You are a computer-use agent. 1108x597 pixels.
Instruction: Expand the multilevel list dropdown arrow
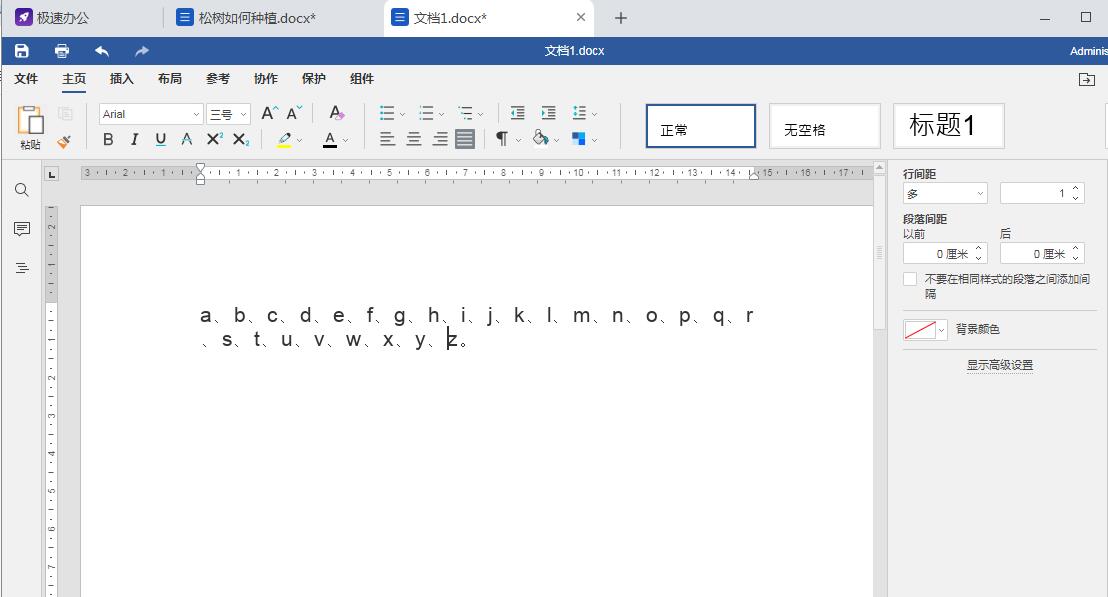point(481,114)
